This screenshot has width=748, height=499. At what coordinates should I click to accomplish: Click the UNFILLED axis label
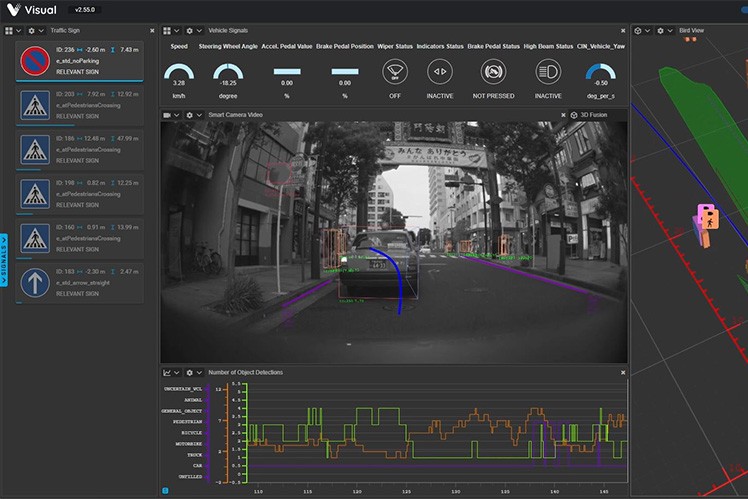click(x=190, y=477)
